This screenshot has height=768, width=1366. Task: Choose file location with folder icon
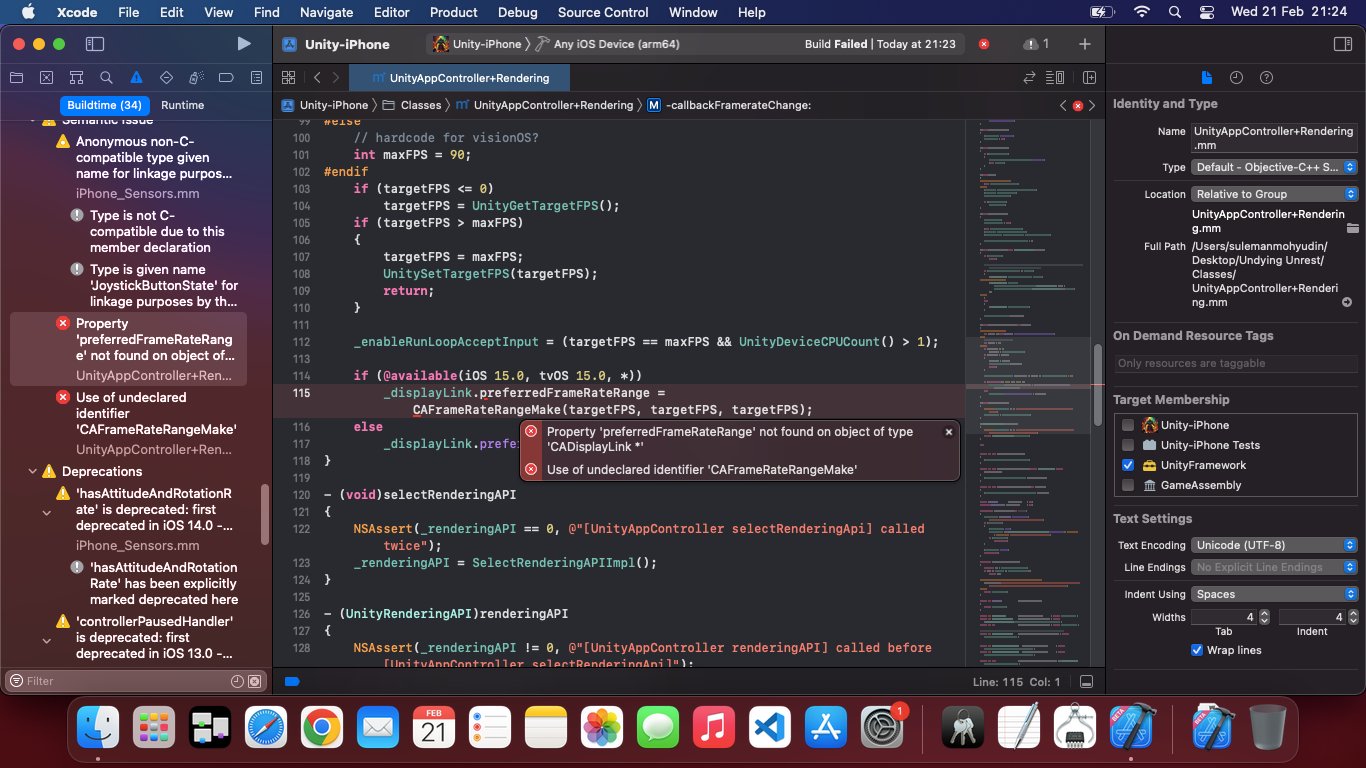tap(1352, 228)
